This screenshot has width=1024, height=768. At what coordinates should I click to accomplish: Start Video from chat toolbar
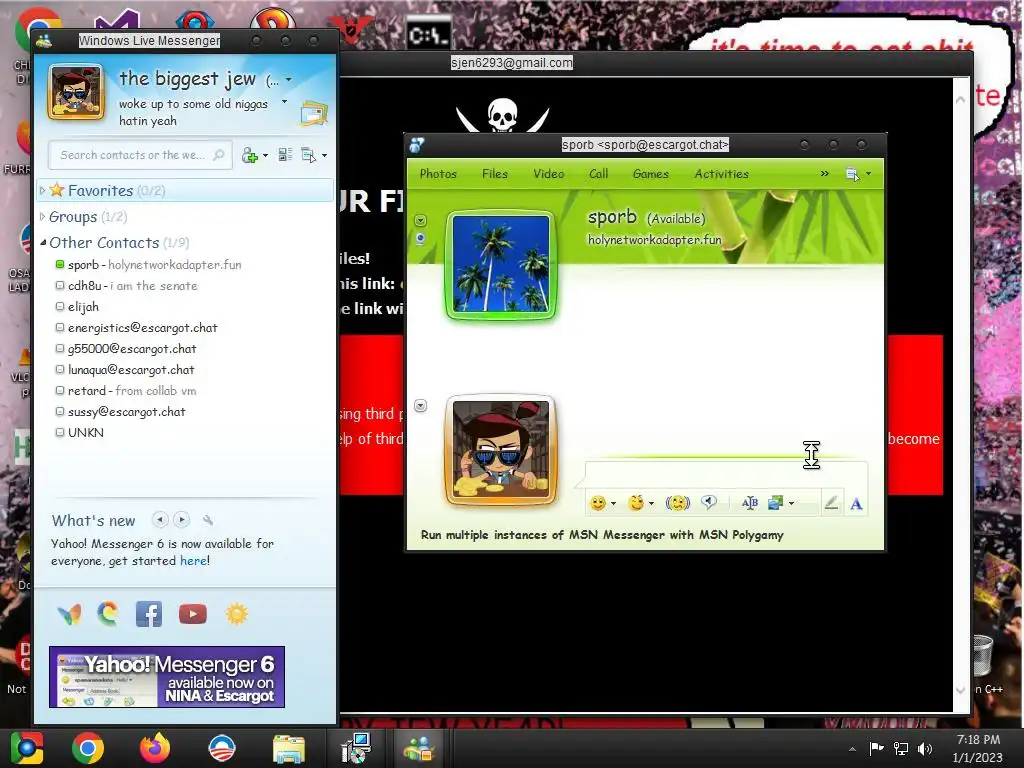(x=549, y=174)
